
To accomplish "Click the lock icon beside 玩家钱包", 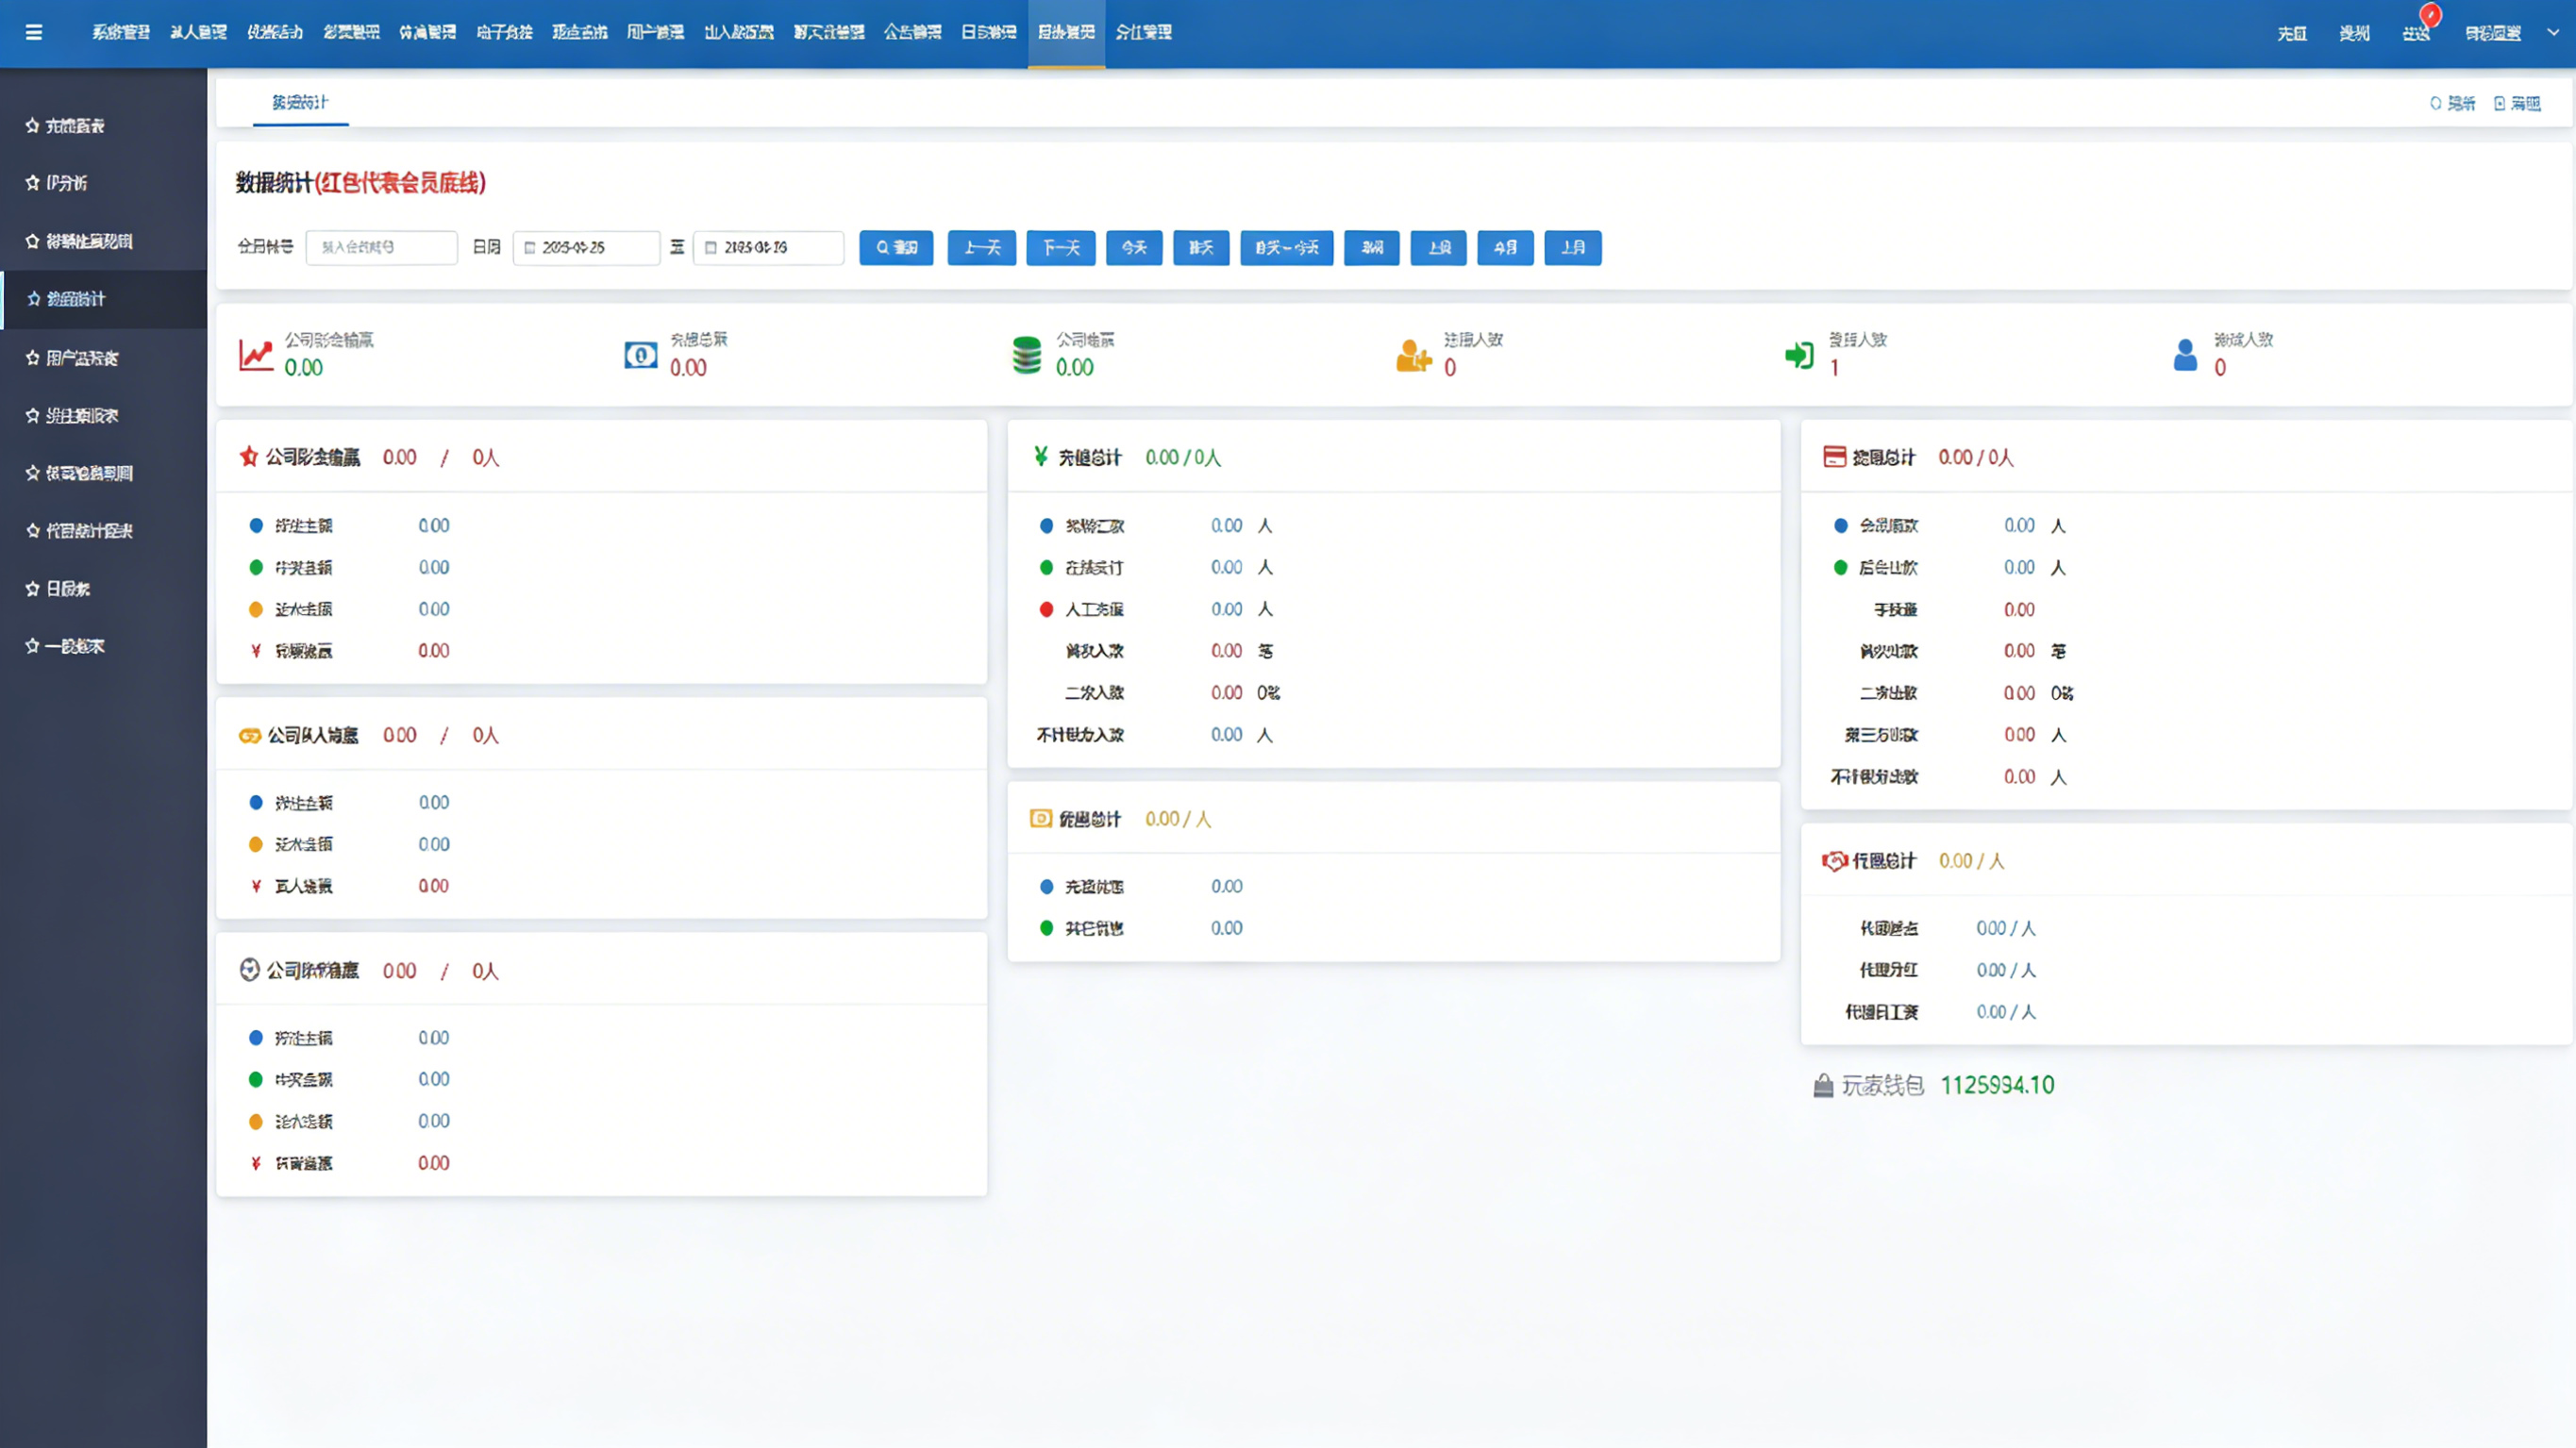I will pos(1823,1086).
